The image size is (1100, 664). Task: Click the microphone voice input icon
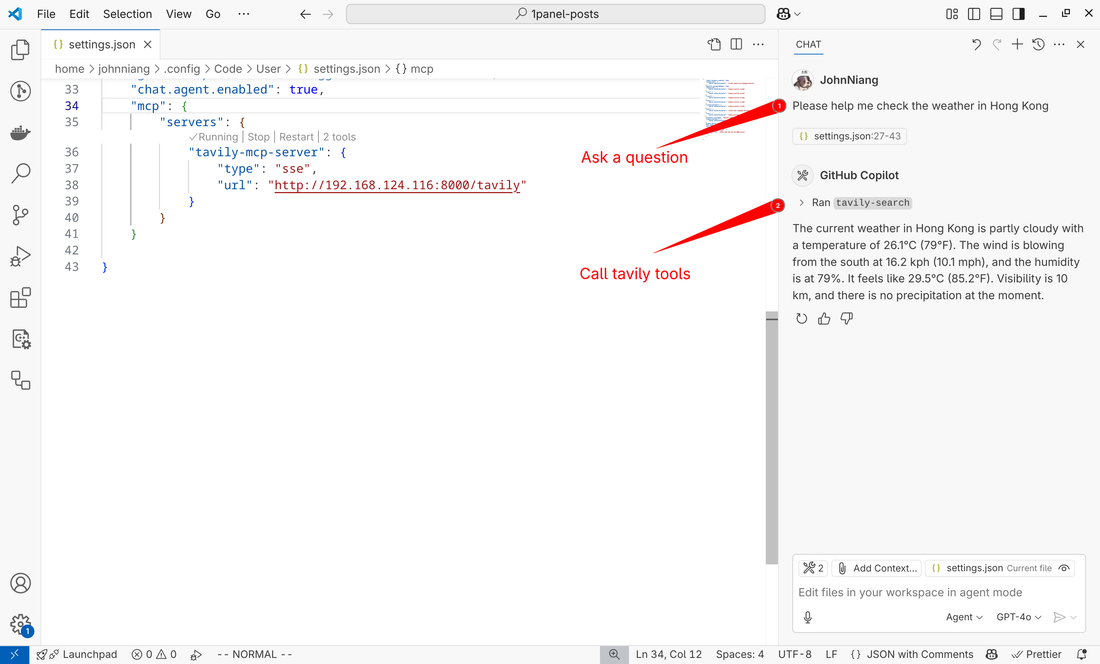pyautogui.click(x=808, y=617)
